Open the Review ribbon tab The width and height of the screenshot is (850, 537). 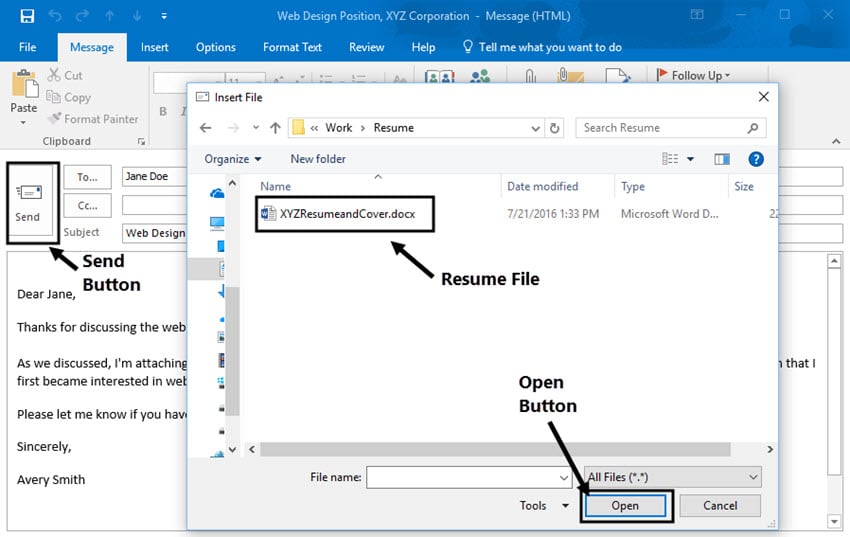[366, 47]
